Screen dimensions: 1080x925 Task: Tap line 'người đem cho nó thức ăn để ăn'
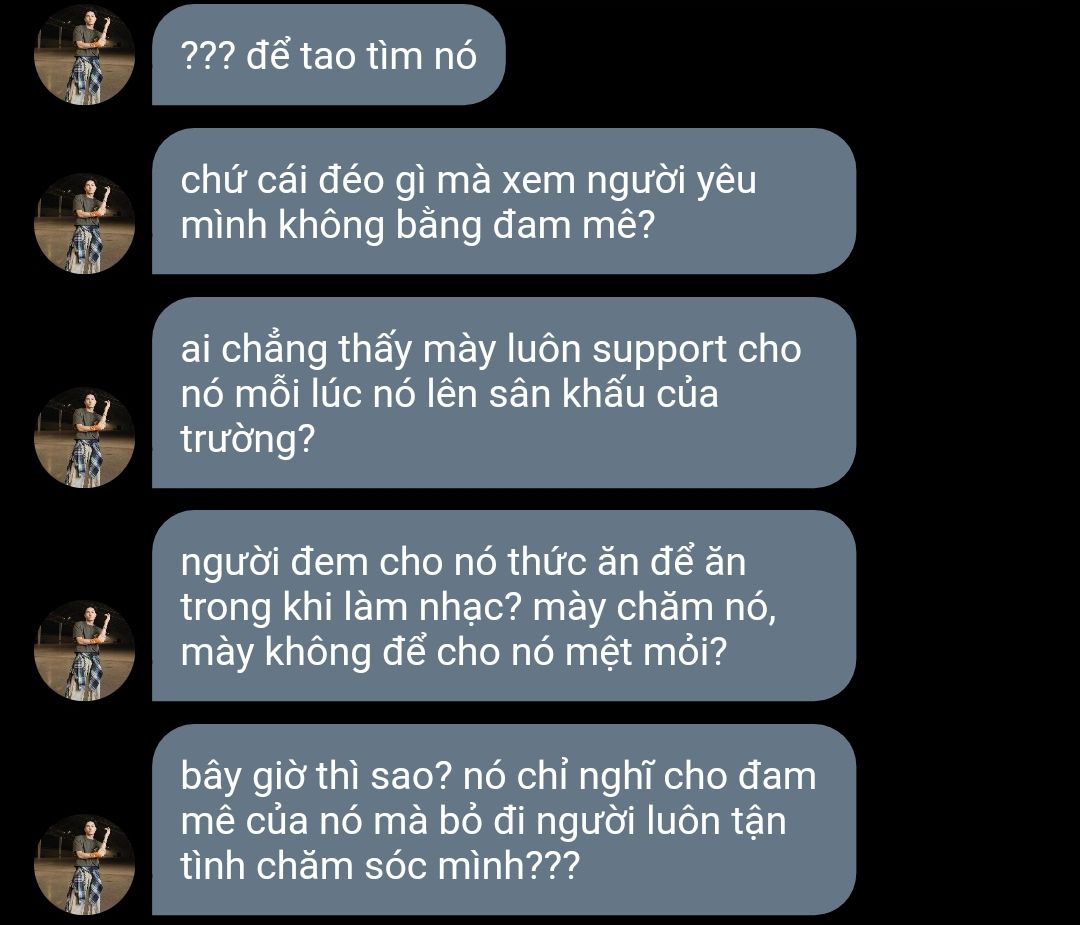463,563
